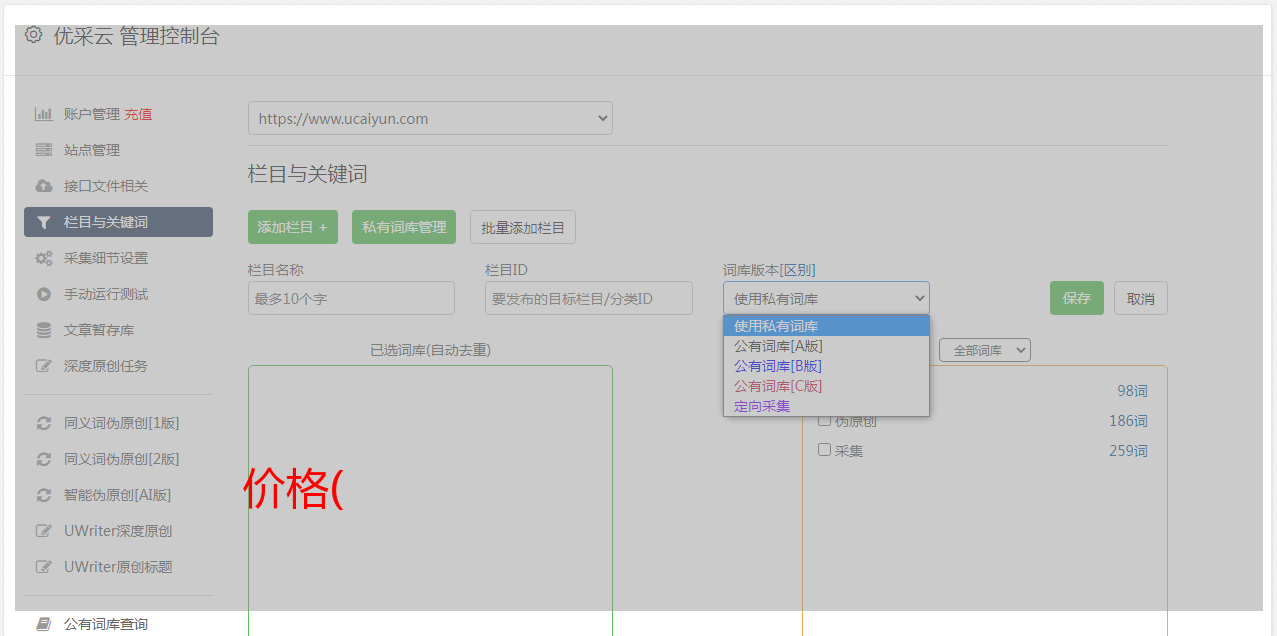
Task: Click the 批量添加栏目 button
Action: [x=522, y=227]
